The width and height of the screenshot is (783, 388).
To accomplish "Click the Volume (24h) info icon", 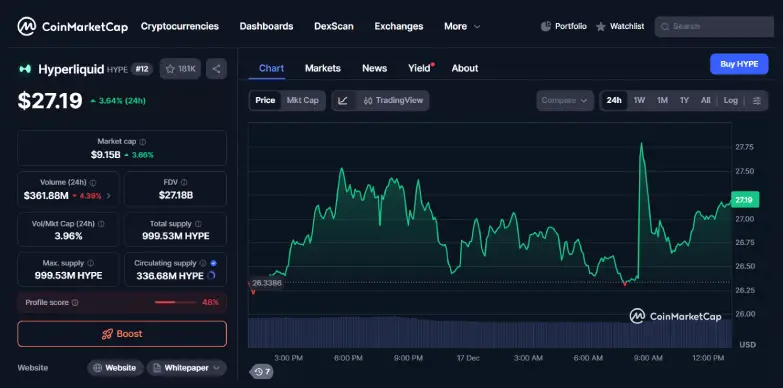I will pos(93,183).
